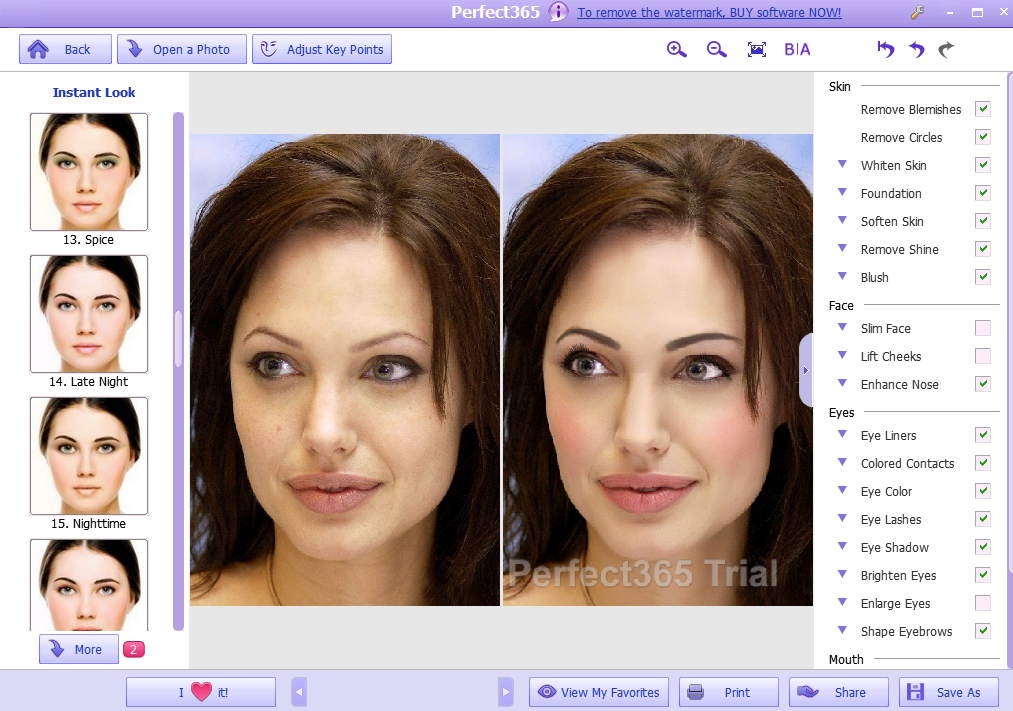
Task: Expand the Remove Shine options triangle
Action: [x=842, y=248]
